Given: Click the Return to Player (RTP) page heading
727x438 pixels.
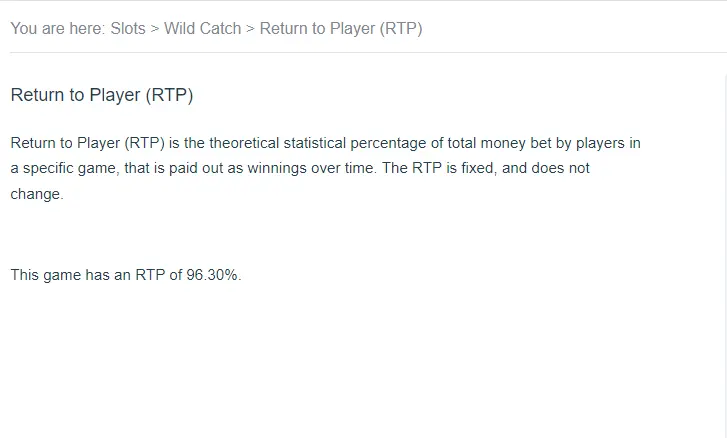Looking at the screenshot, I should tap(102, 95).
